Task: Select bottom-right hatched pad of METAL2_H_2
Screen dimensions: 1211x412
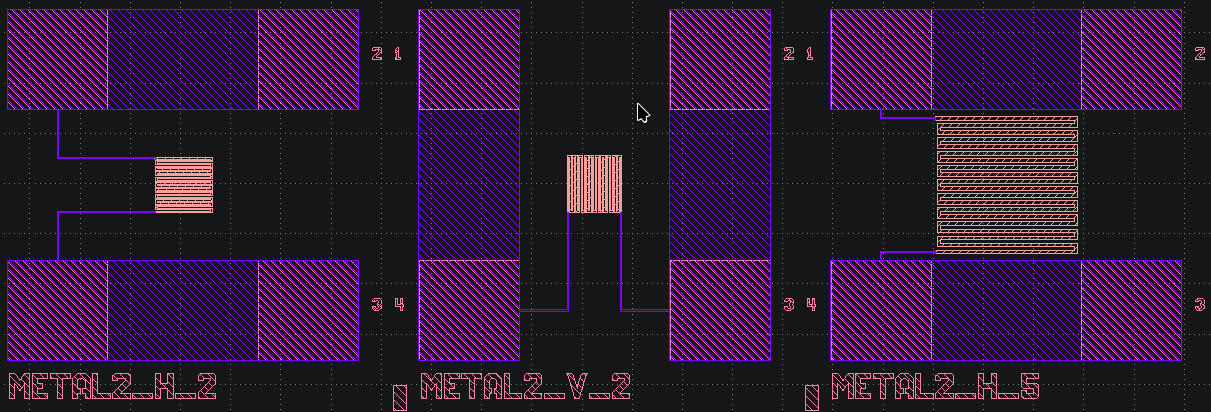Action: coord(308,310)
